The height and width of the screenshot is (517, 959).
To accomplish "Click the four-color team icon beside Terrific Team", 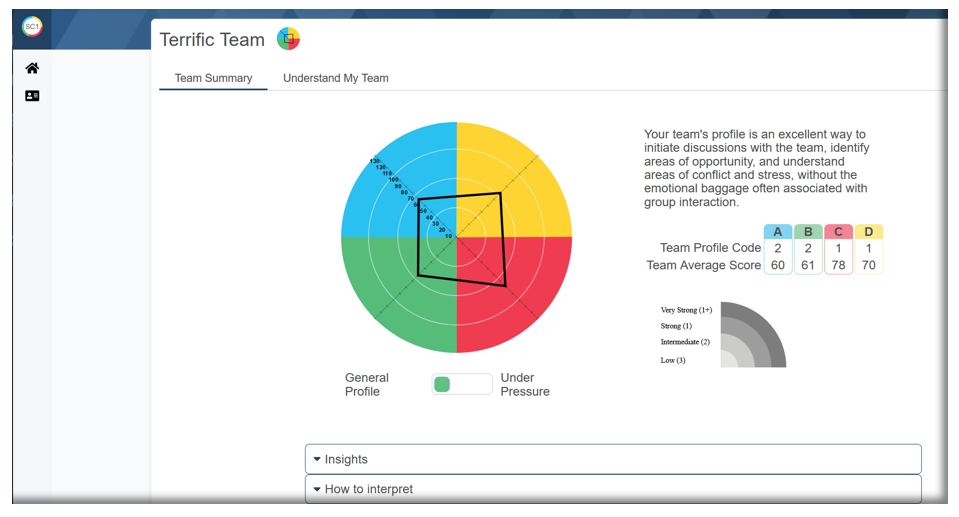I will point(288,39).
